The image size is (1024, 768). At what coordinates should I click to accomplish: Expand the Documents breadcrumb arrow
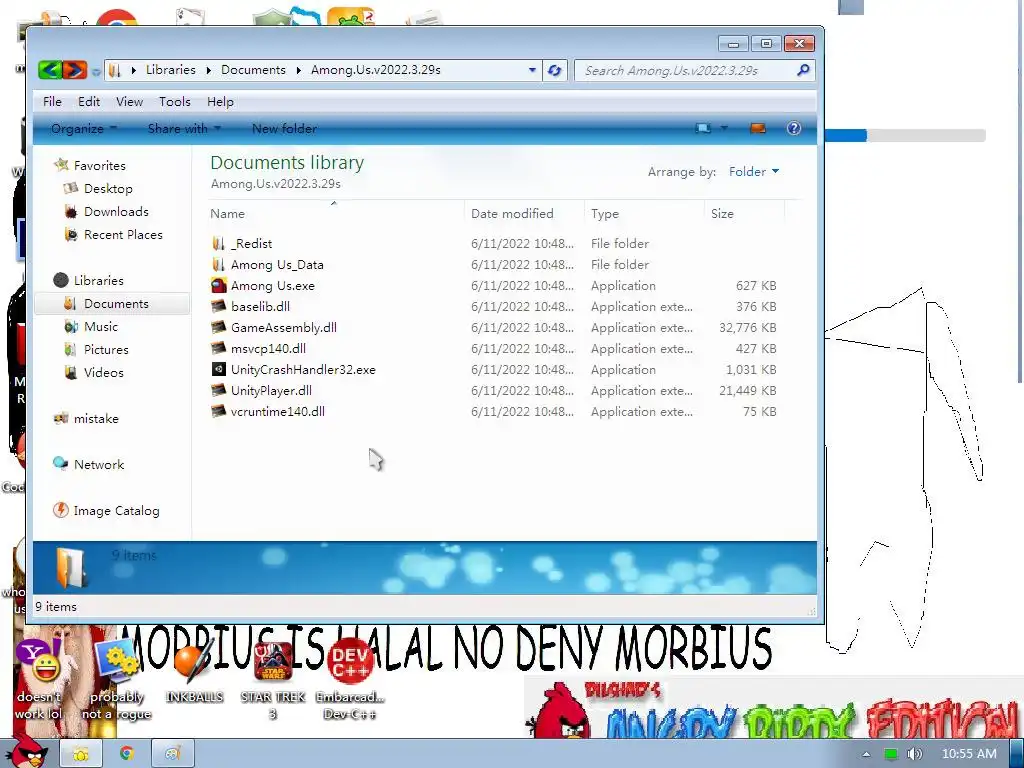pyautogui.click(x=298, y=70)
